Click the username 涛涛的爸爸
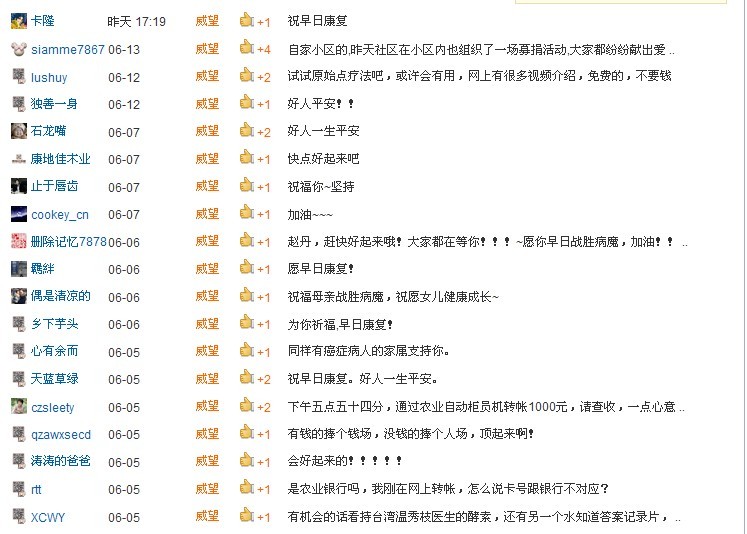Screen dimensions: 747x534 click(x=61, y=462)
